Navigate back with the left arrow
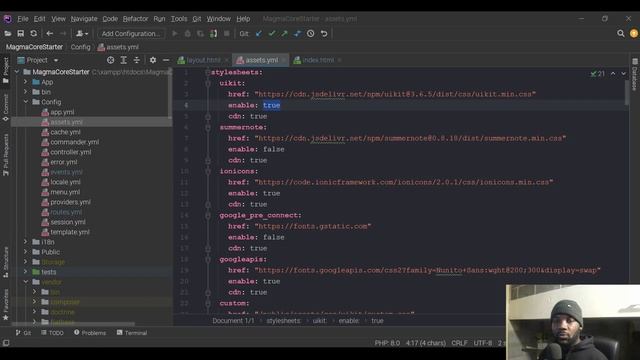Viewport: 640px width, 360px height. (x=50, y=33)
